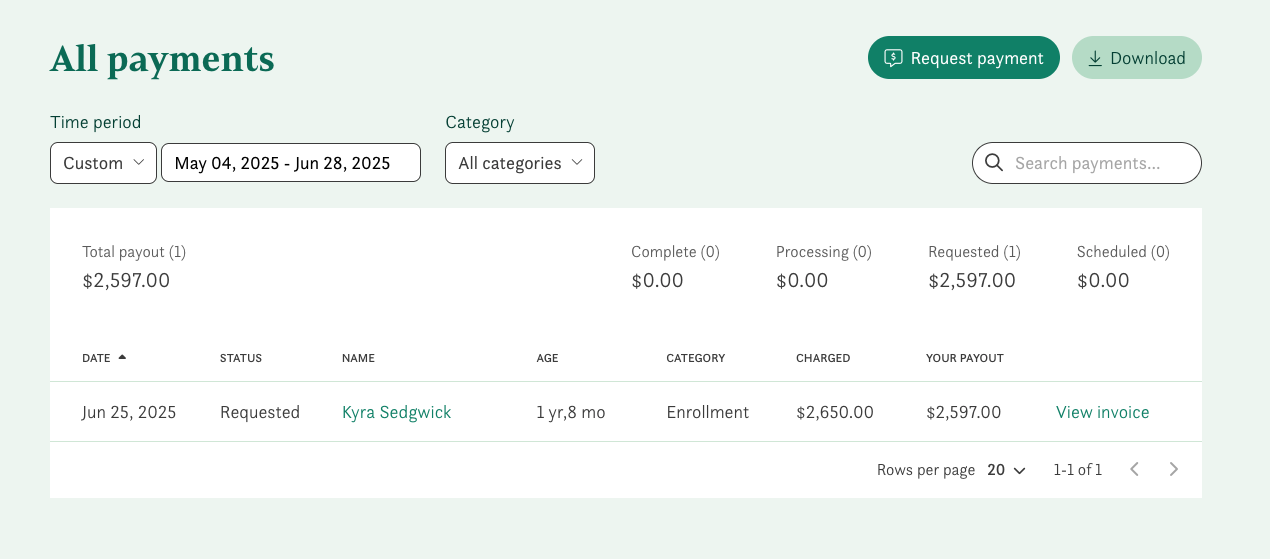
Task: Click the Search payments field
Action: coord(1100,163)
